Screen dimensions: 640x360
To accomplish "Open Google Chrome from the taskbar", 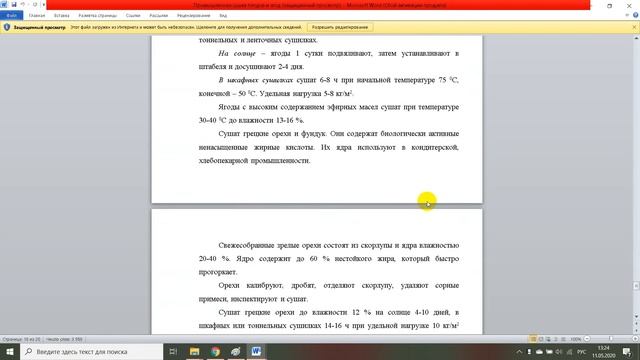I will (x=215, y=351).
